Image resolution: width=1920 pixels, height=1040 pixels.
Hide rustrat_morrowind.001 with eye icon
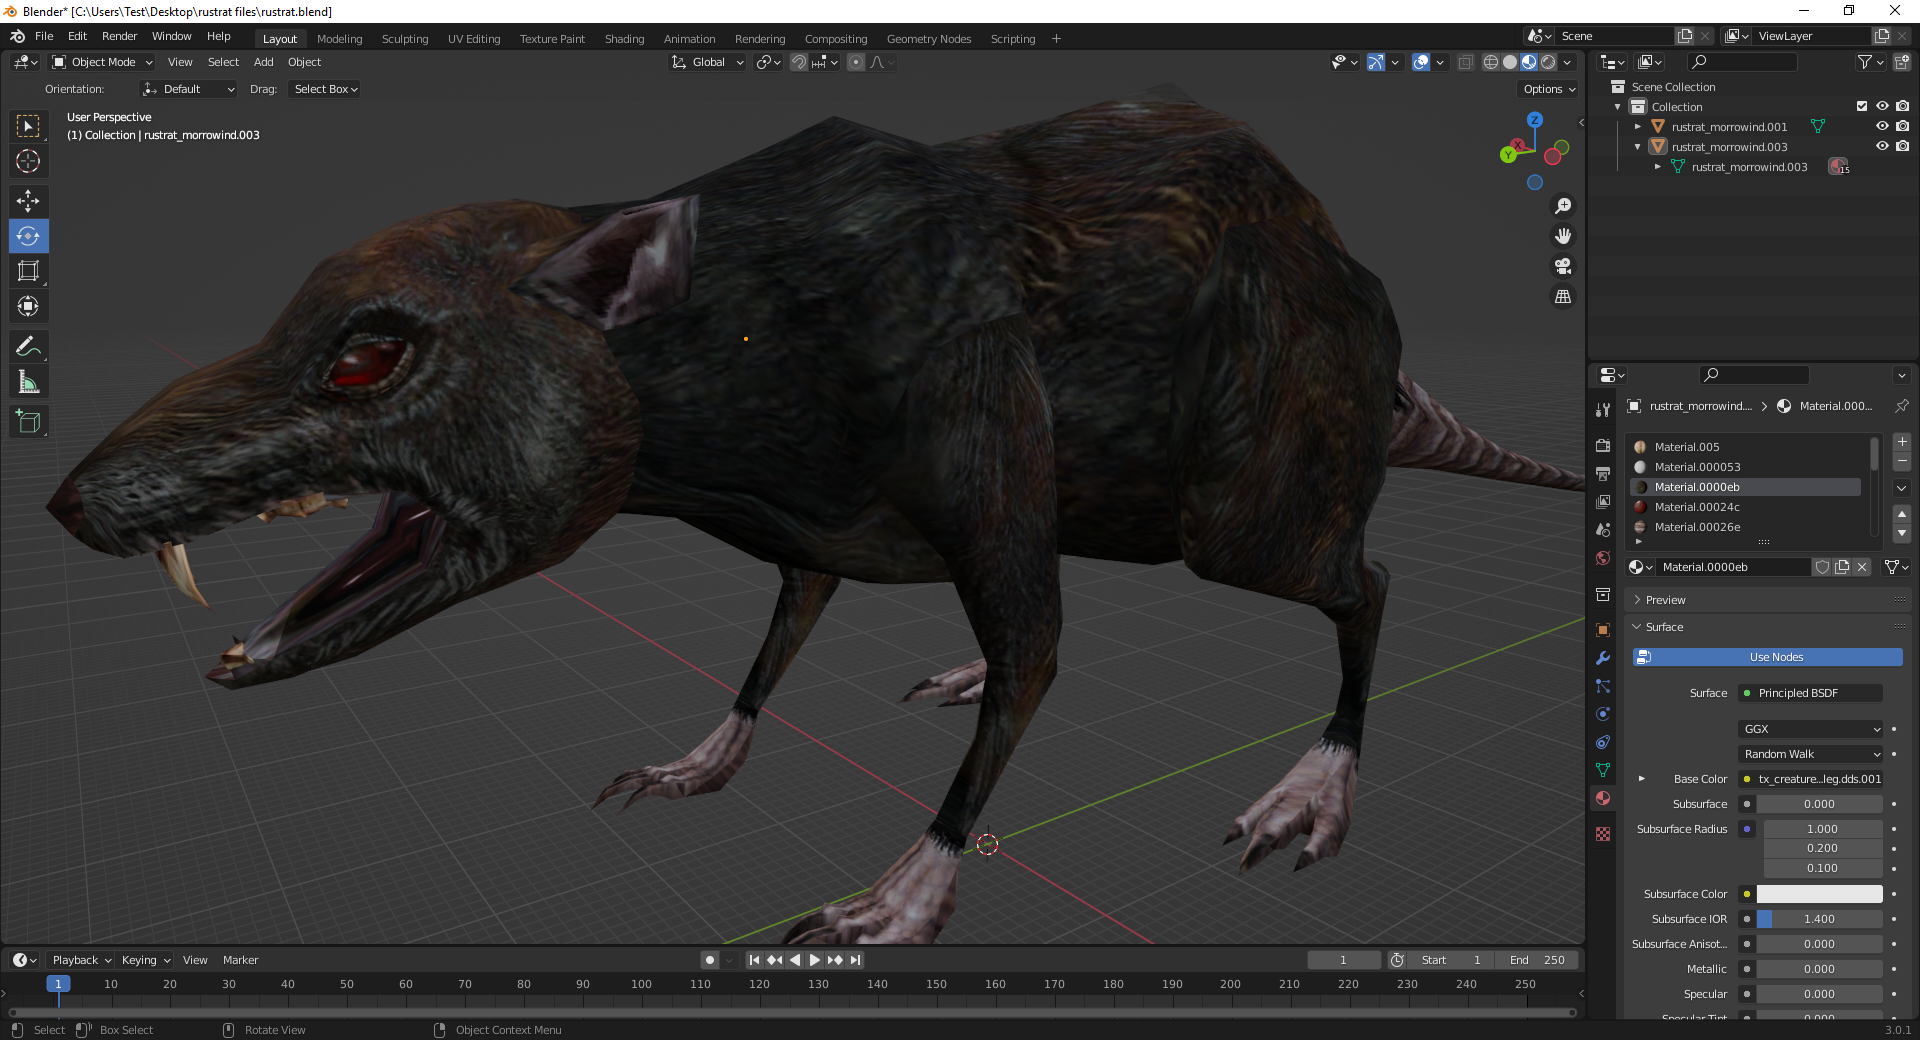pos(1882,127)
